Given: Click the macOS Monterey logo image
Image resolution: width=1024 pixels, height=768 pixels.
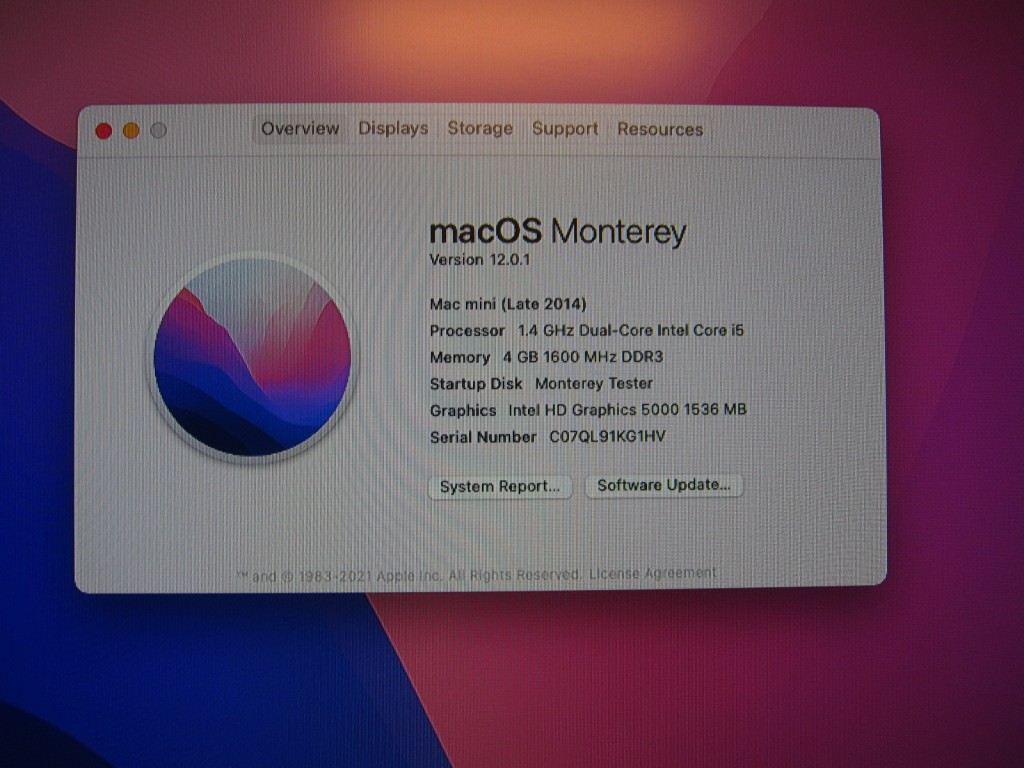Looking at the screenshot, I should pos(252,357).
